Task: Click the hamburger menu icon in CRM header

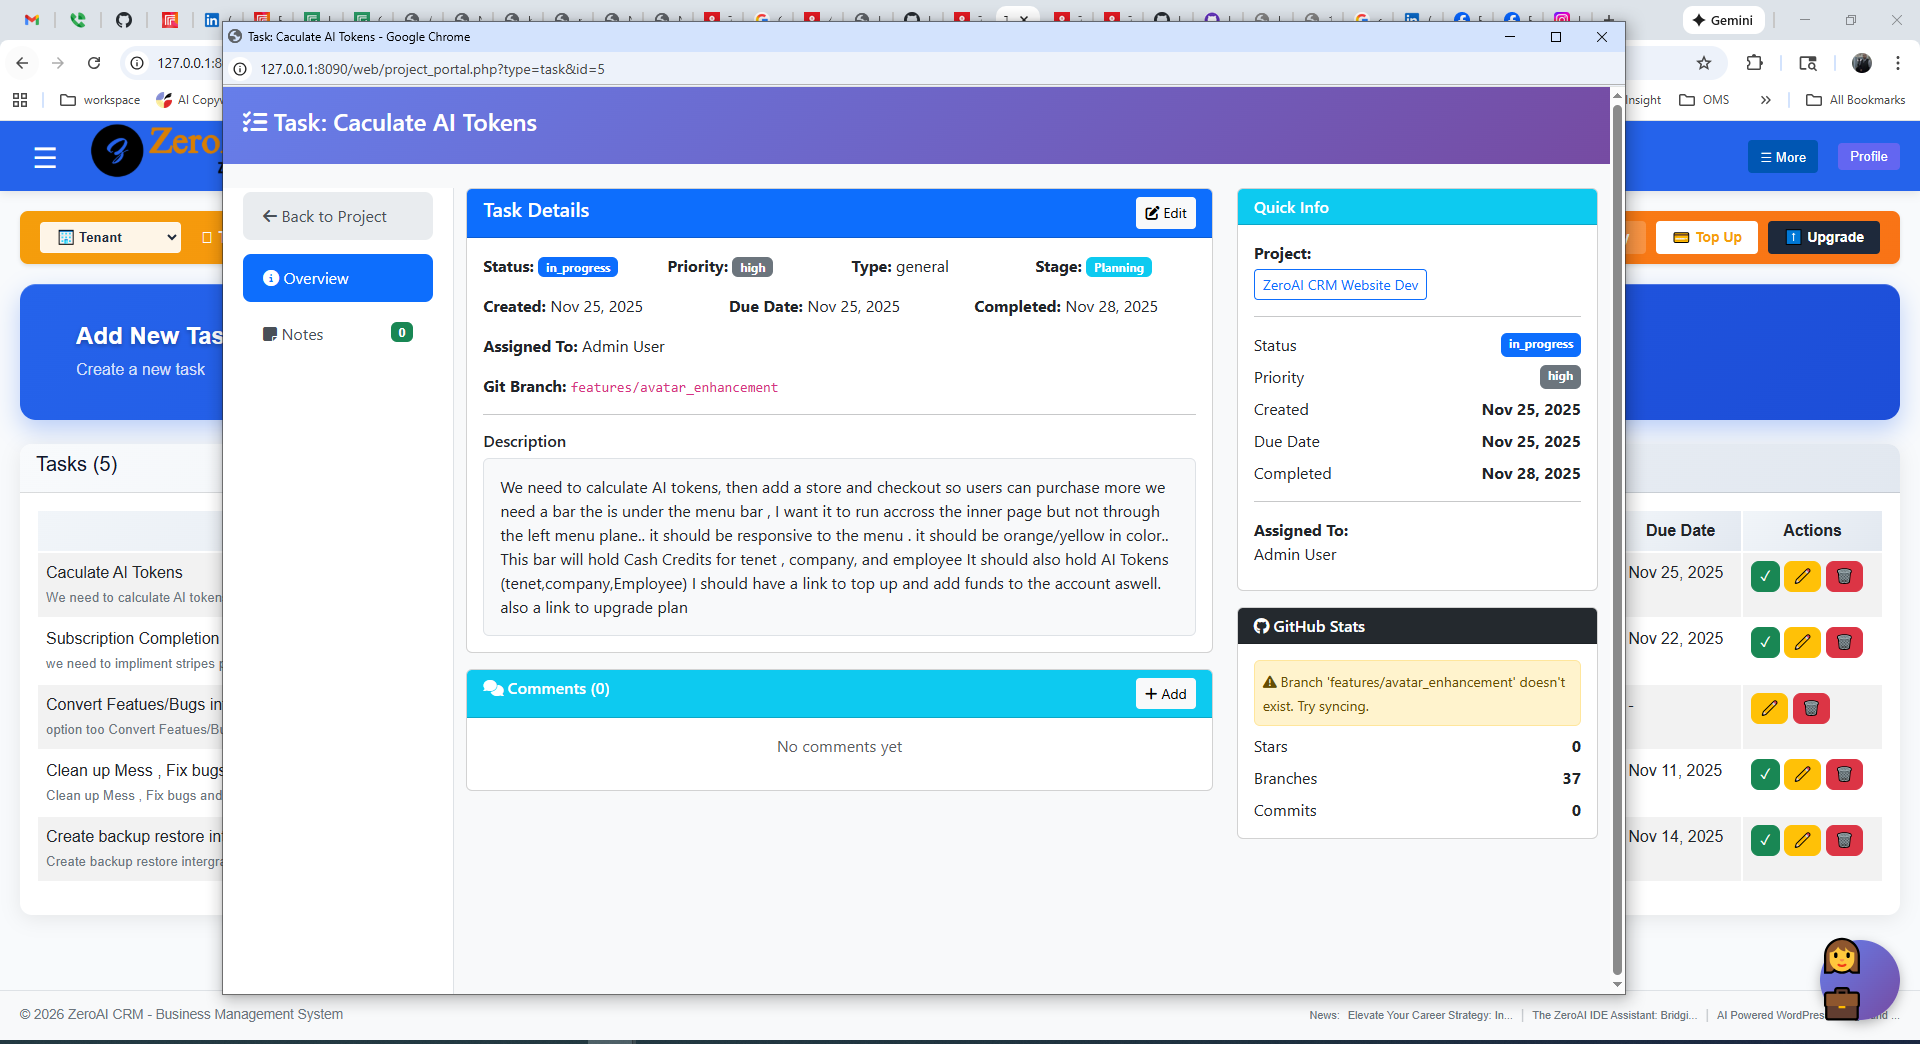Action: pyautogui.click(x=45, y=157)
